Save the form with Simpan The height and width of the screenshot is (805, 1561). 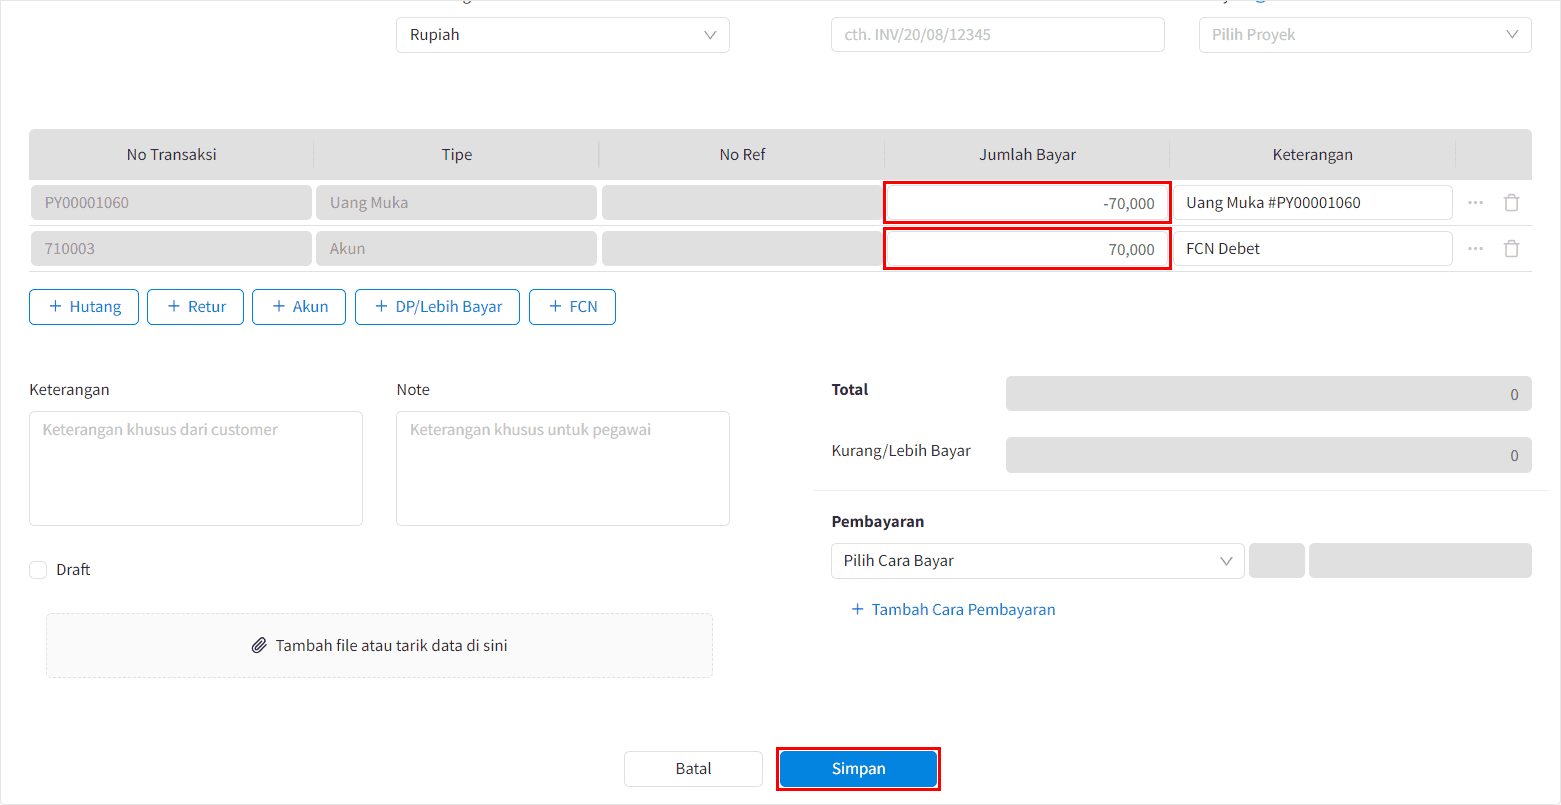tap(858, 769)
